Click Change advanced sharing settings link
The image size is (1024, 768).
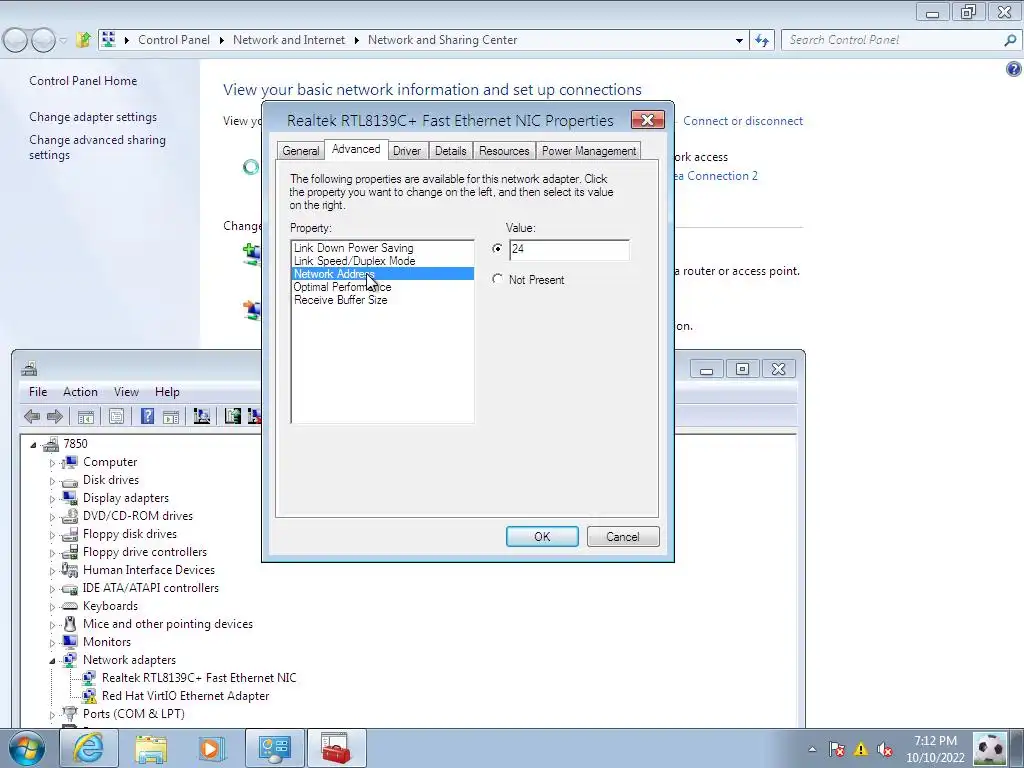97,147
